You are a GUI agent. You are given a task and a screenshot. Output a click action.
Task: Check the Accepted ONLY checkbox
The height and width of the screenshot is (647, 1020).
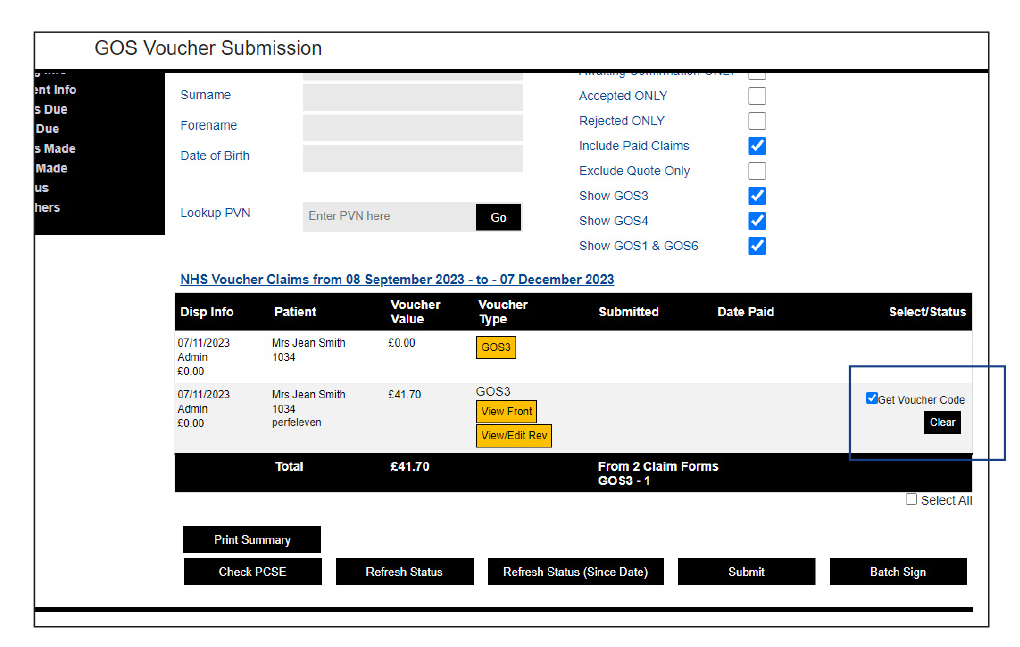[x=757, y=96]
